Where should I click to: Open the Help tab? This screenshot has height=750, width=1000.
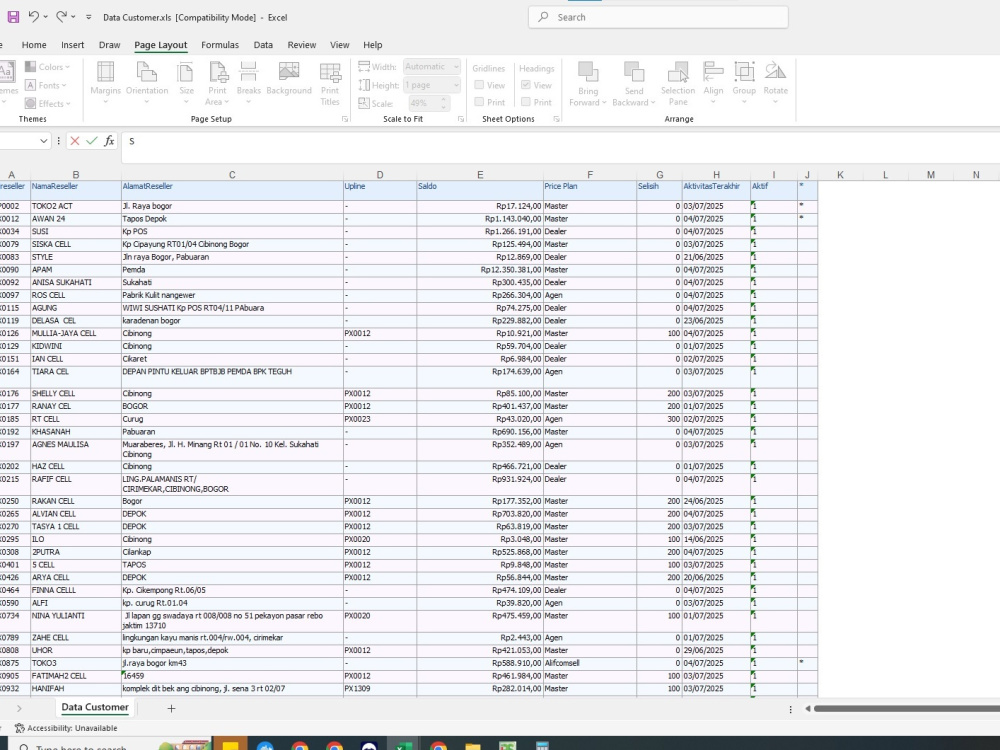[372, 45]
